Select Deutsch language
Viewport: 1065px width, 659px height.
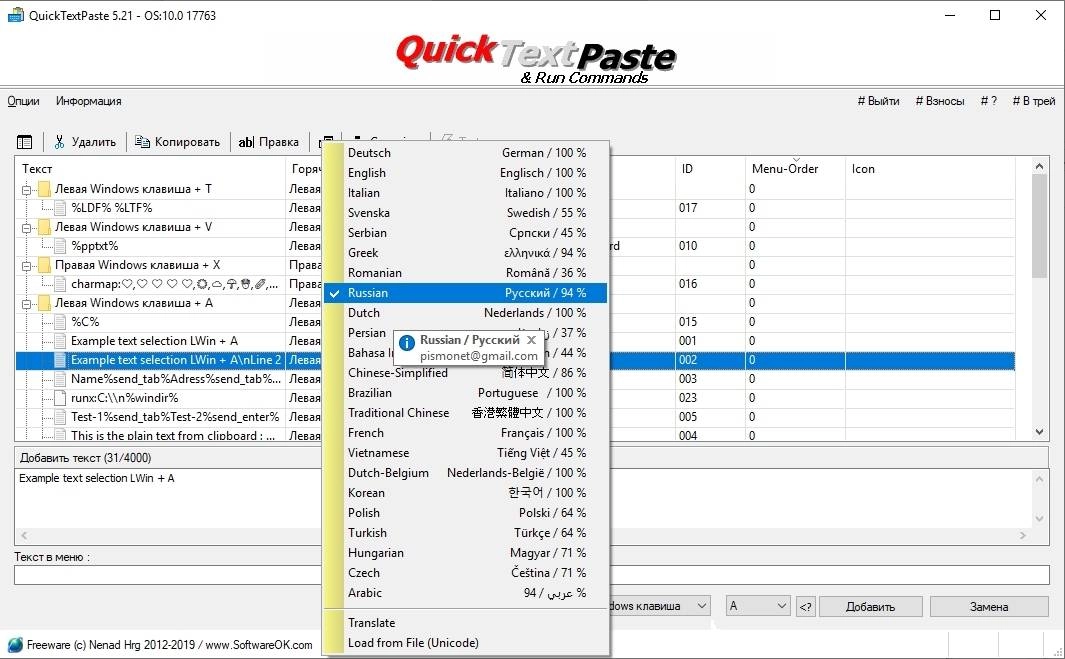pos(467,153)
